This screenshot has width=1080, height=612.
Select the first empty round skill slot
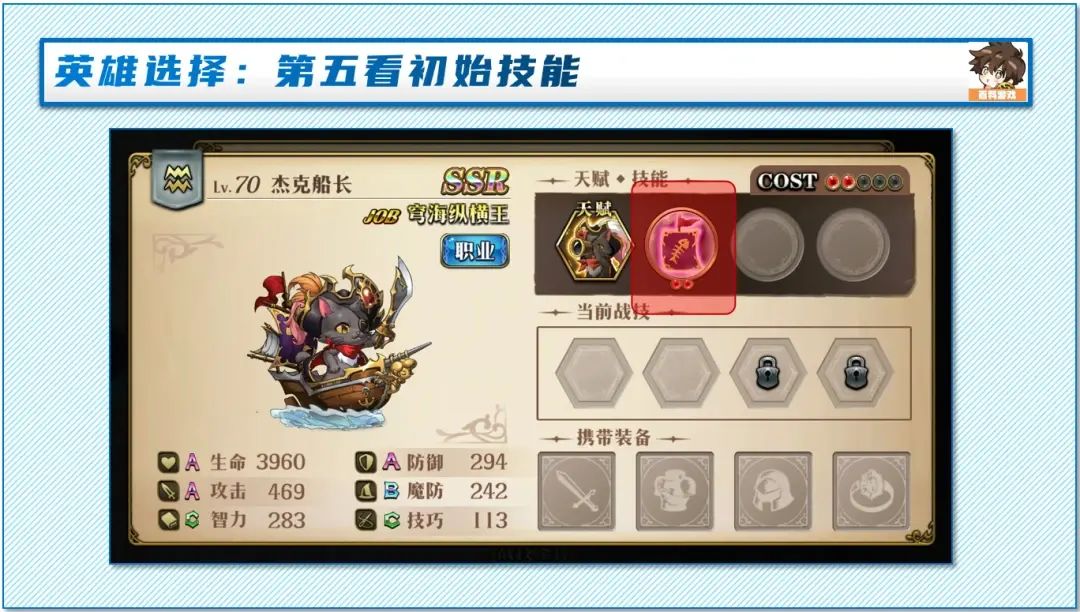point(767,244)
